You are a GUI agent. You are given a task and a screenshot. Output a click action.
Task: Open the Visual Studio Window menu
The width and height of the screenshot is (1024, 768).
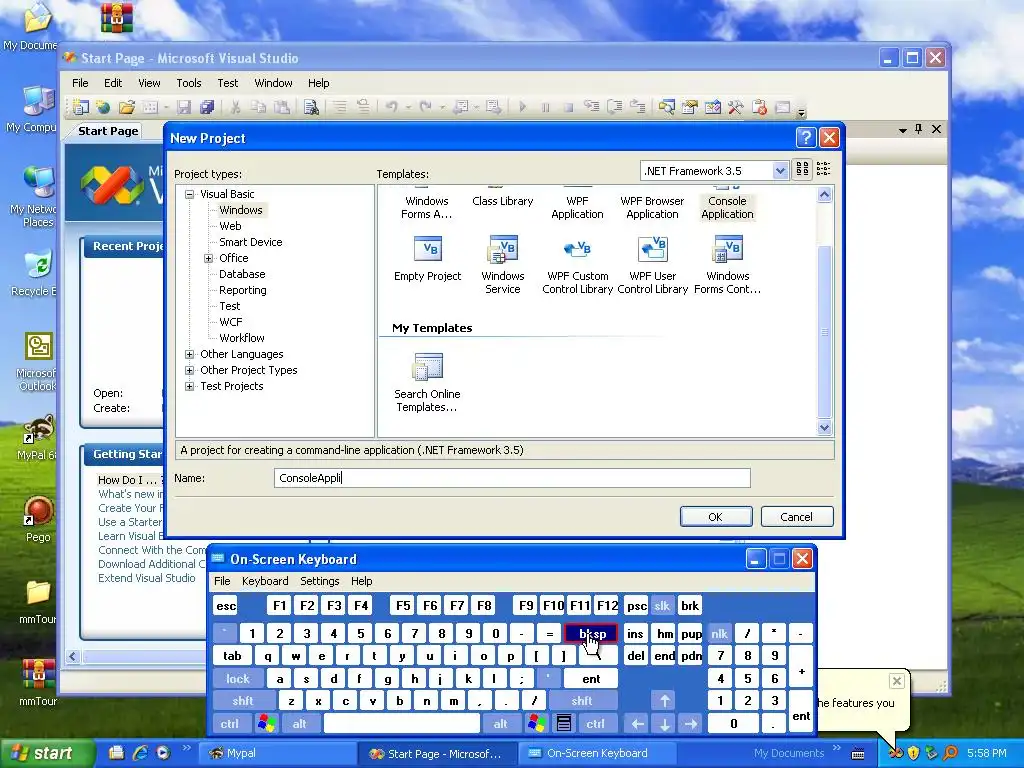coord(273,83)
